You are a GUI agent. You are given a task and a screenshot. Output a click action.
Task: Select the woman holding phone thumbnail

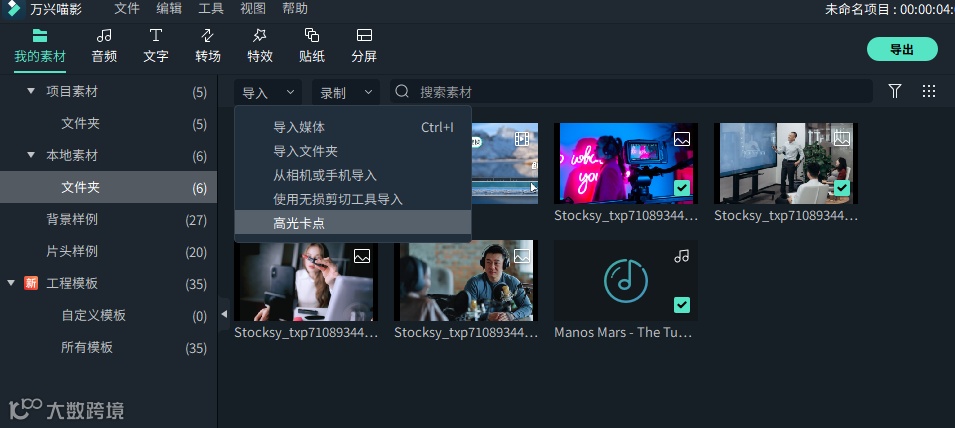pos(306,281)
